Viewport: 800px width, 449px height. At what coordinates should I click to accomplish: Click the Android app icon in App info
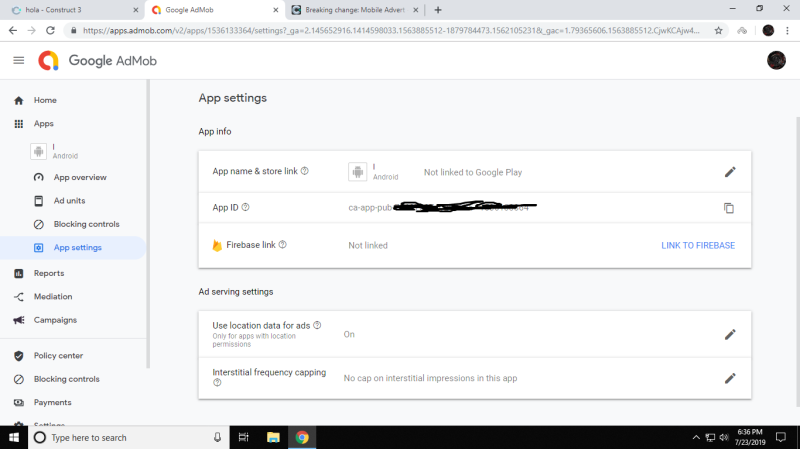point(358,171)
